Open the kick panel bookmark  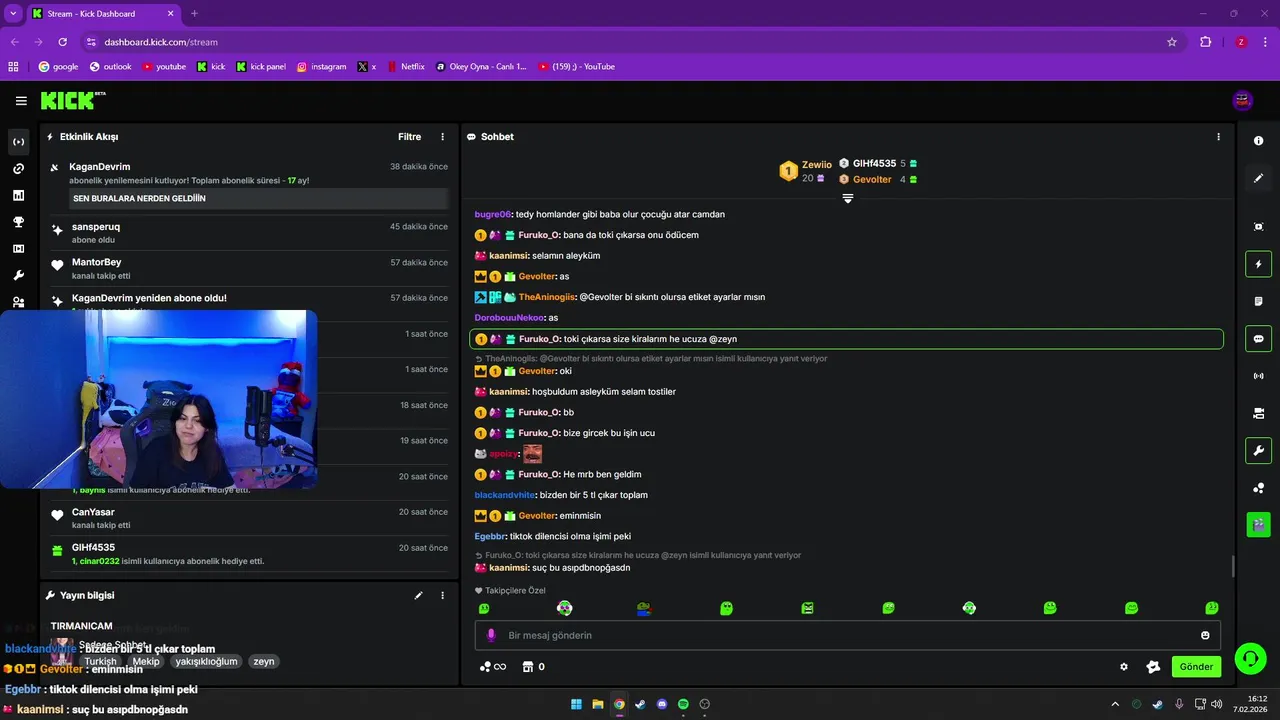tap(261, 67)
